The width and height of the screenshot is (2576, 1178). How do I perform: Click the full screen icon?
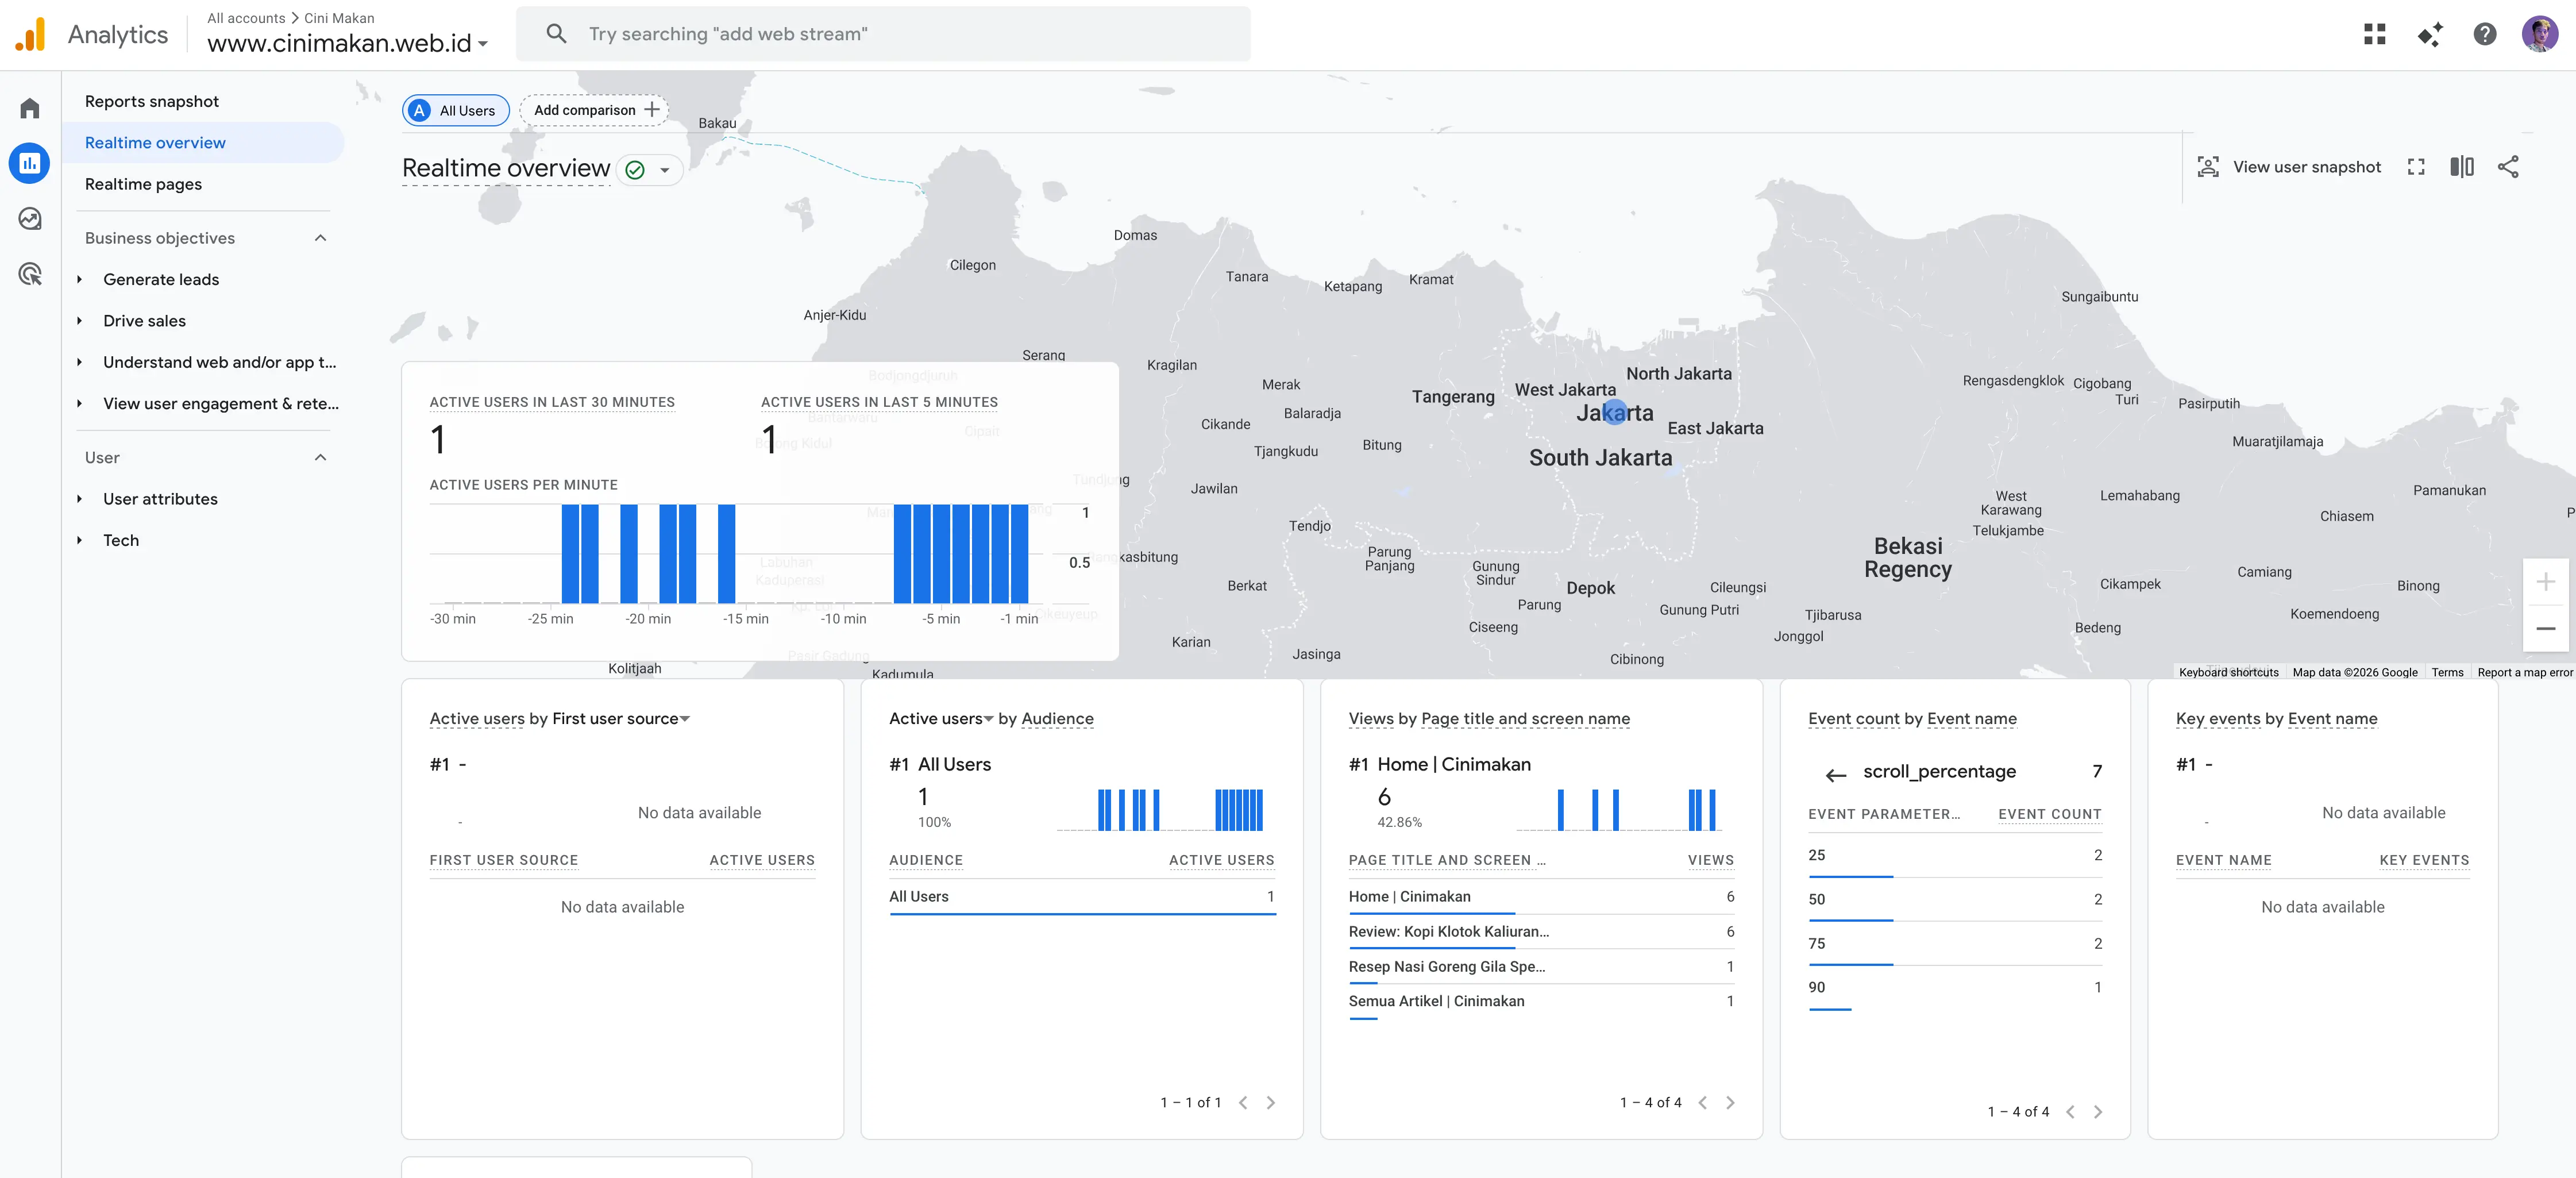[x=2416, y=167]
